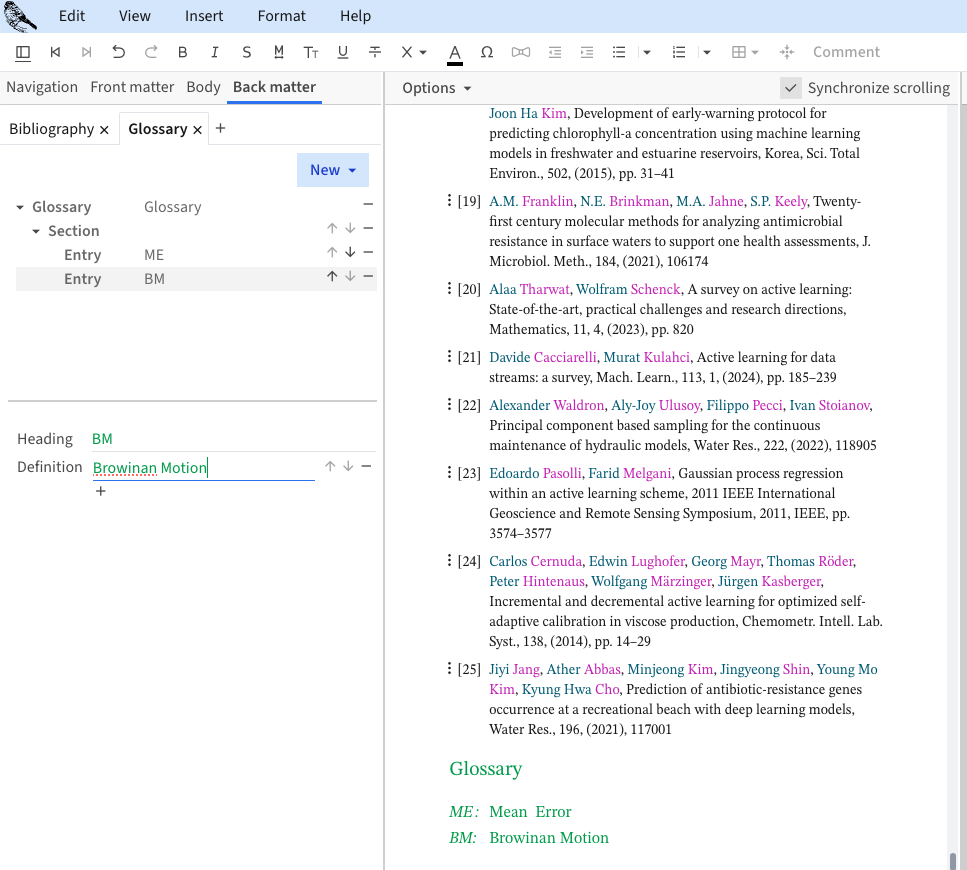Apply italic formatting from the toolbar
The height and width of the screenshot is (870, 967).
click(214, 52)
